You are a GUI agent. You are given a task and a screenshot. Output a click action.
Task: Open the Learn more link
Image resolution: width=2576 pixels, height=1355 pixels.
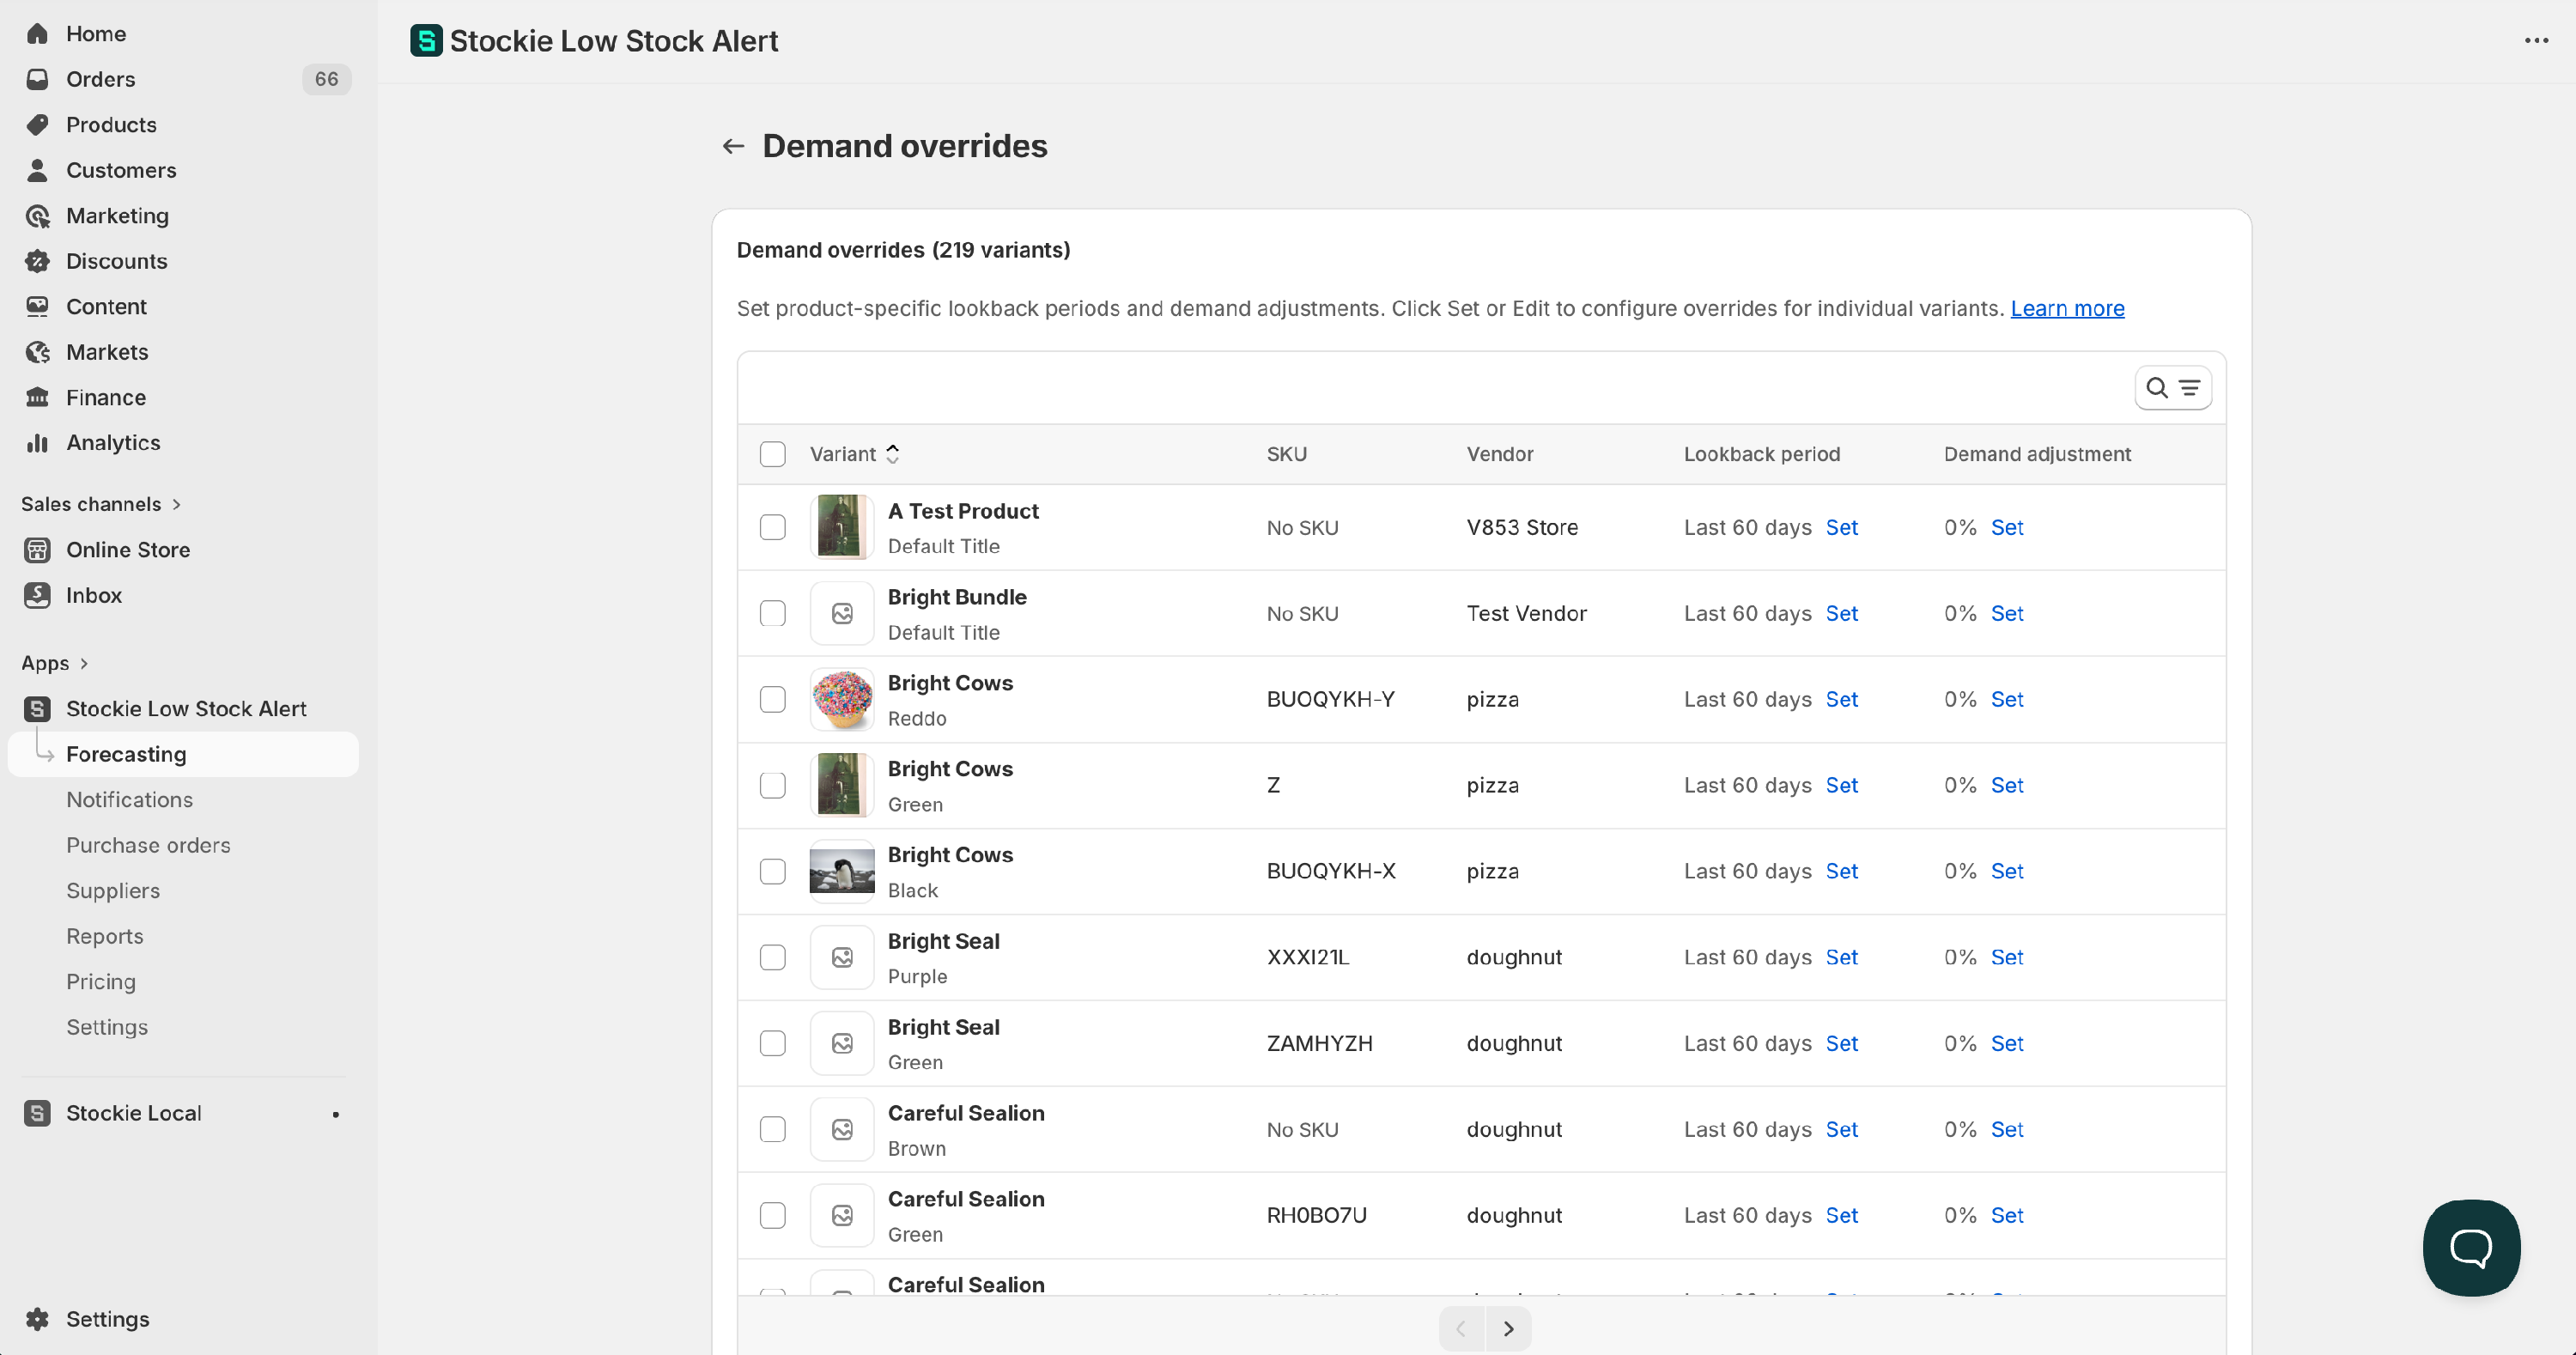[2067, 308]
